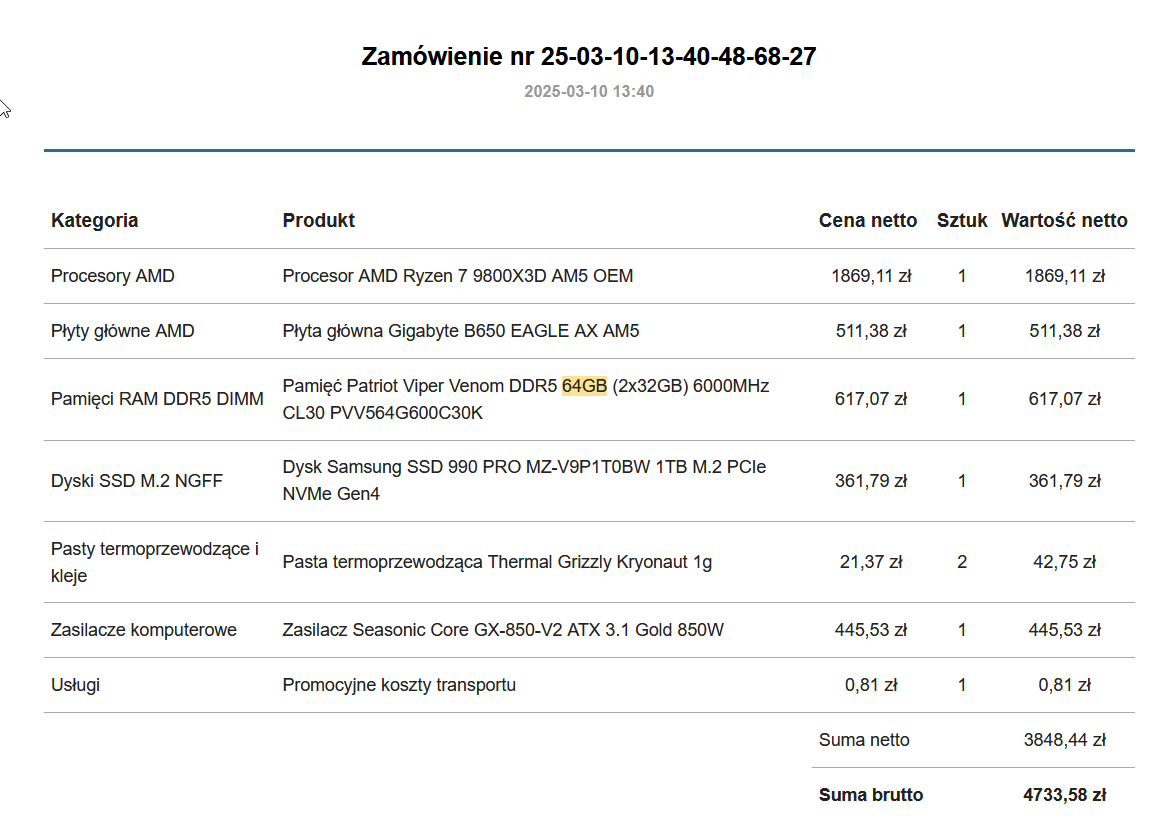Select the AMD Ryzen 7 9800X3D product
1172x837 pixels.
(x=457, y=277)
